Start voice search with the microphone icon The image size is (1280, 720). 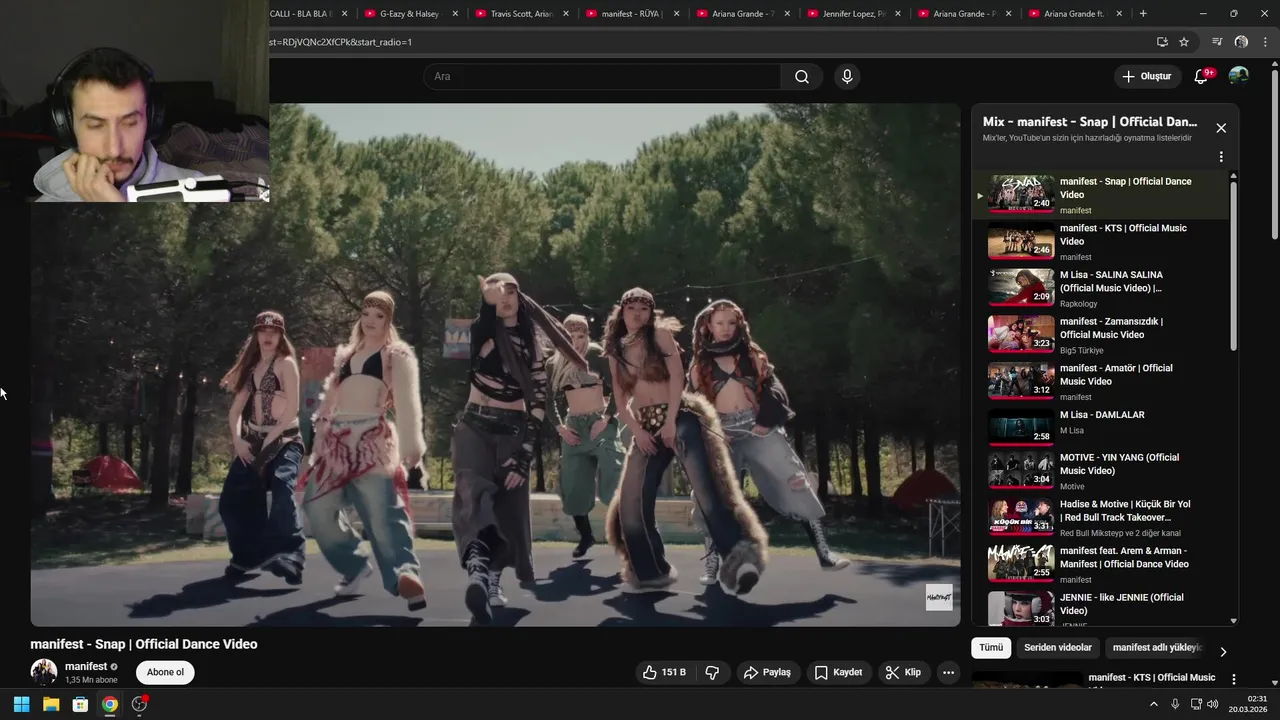[x=847, y=77]
